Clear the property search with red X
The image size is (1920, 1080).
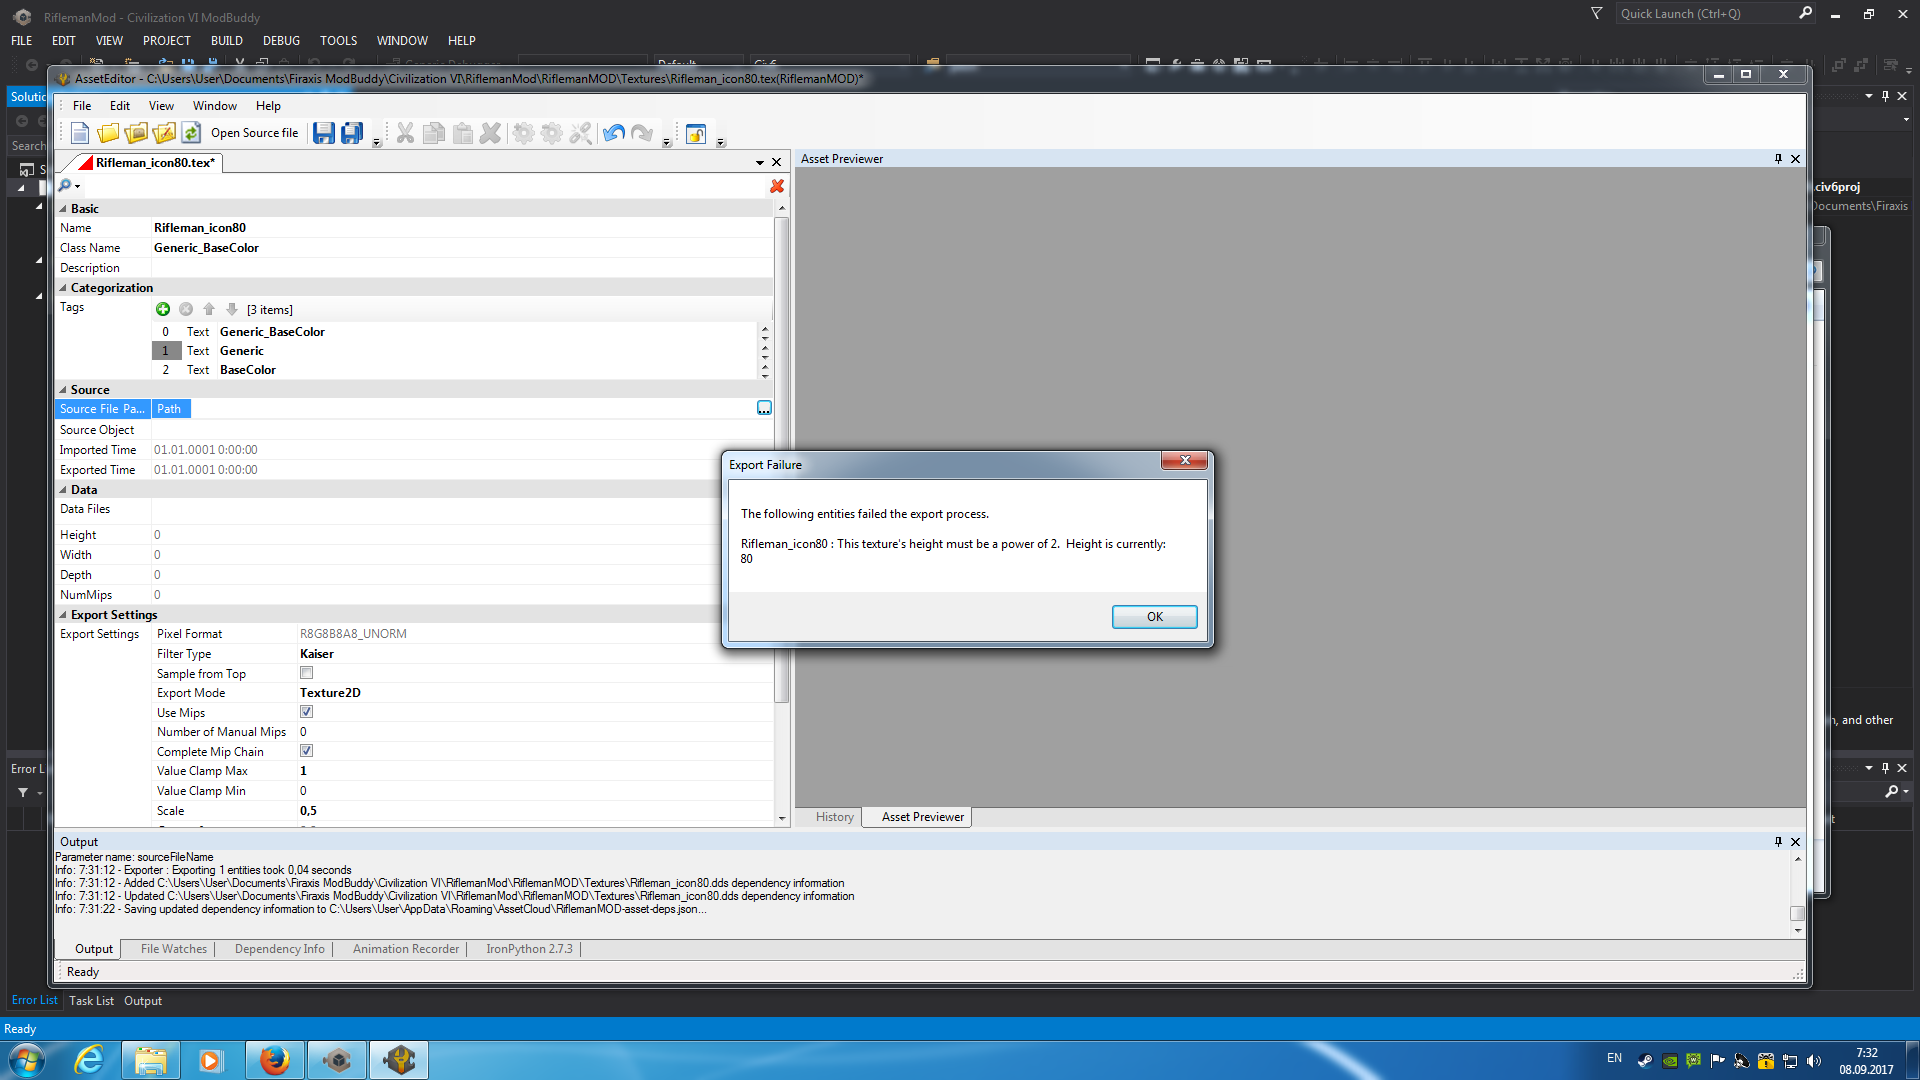pyautogui.click(x=777, y=186)
